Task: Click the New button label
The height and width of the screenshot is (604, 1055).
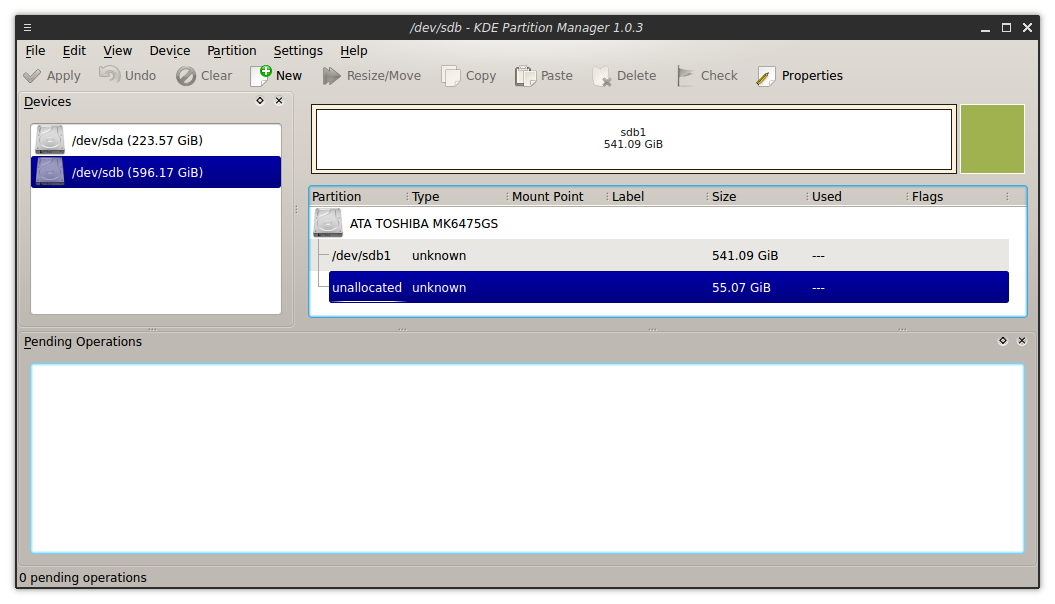Action: pyautogui.click(x=289, y=76)
